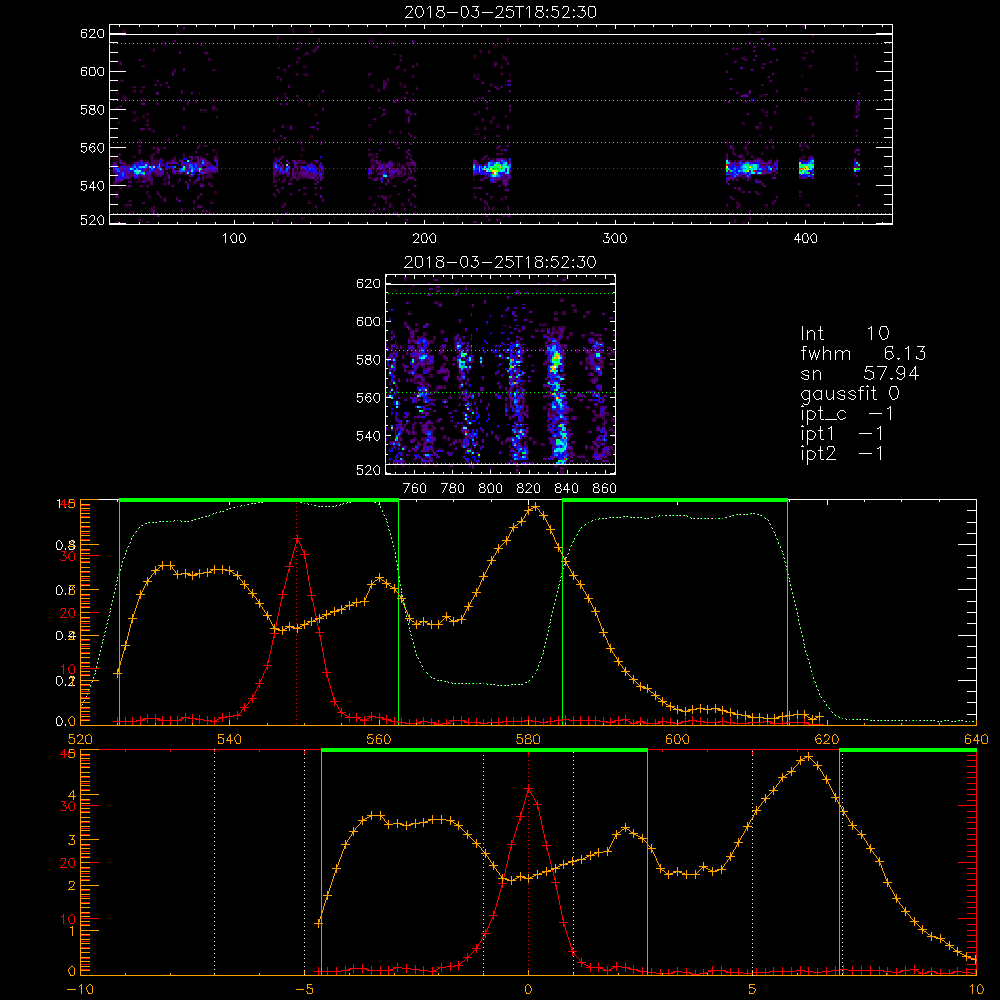Click the -5 label on bottom plot x-axis
The height and width of the screenshot is (1000, 1000).
(304, 990)
